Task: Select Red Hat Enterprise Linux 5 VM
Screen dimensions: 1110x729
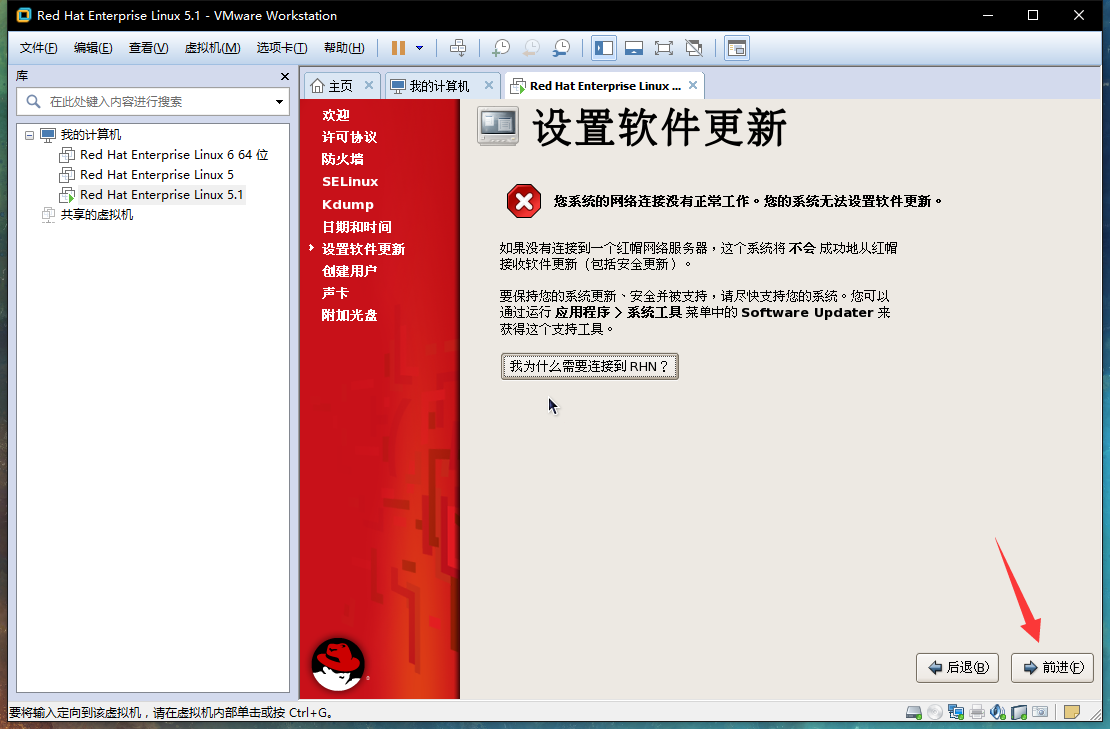Action: 156,174
